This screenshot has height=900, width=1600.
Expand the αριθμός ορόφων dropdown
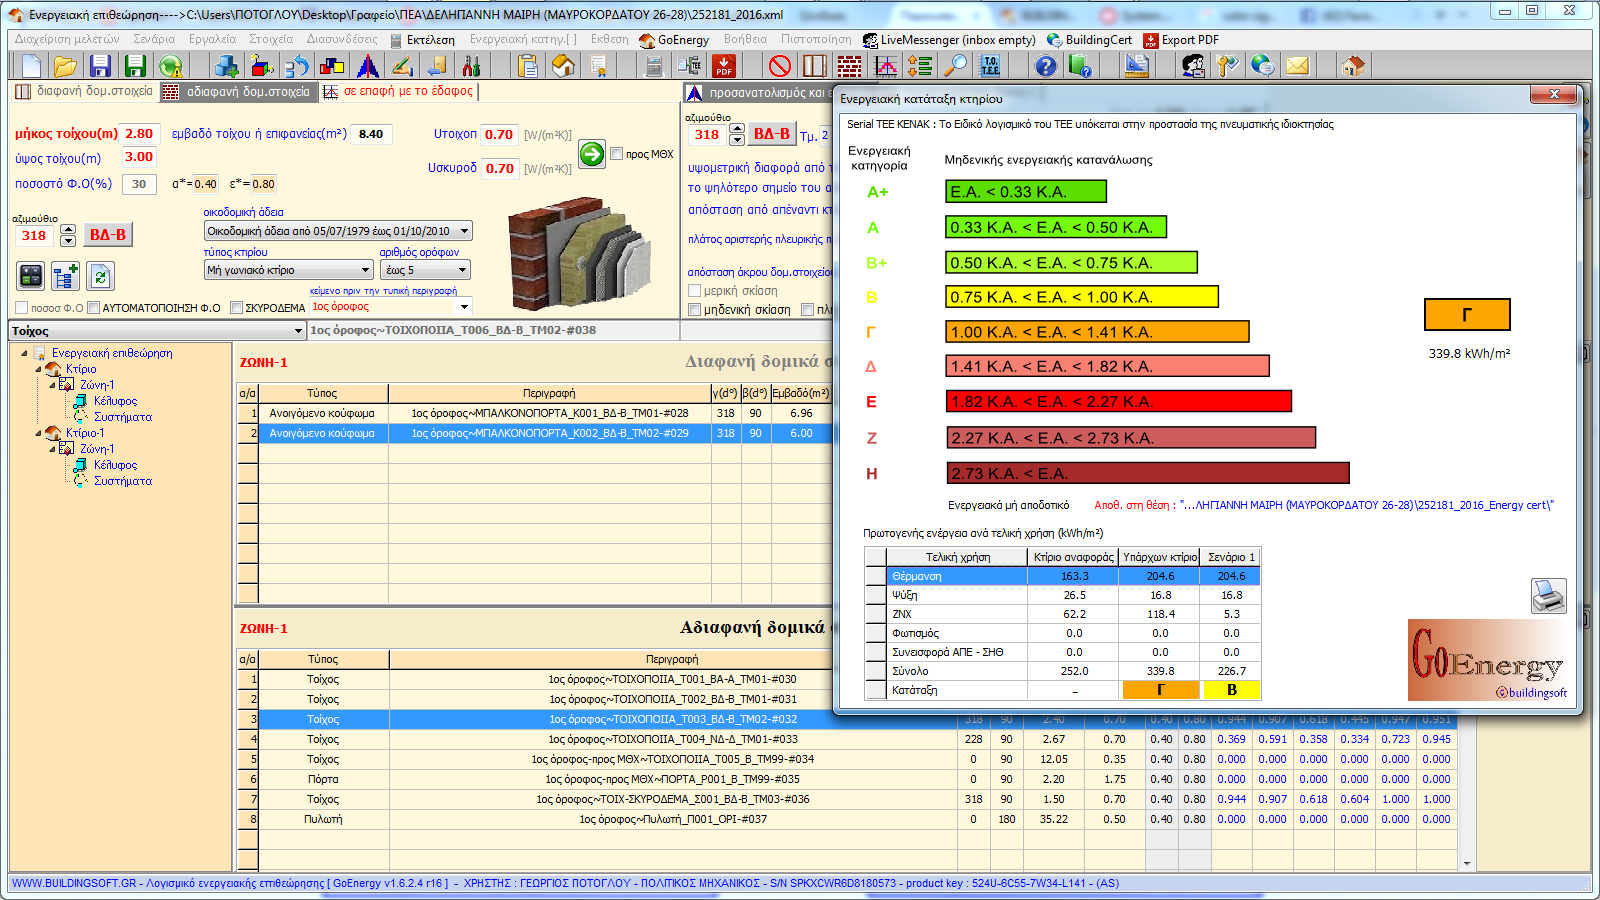coord(462,270)
